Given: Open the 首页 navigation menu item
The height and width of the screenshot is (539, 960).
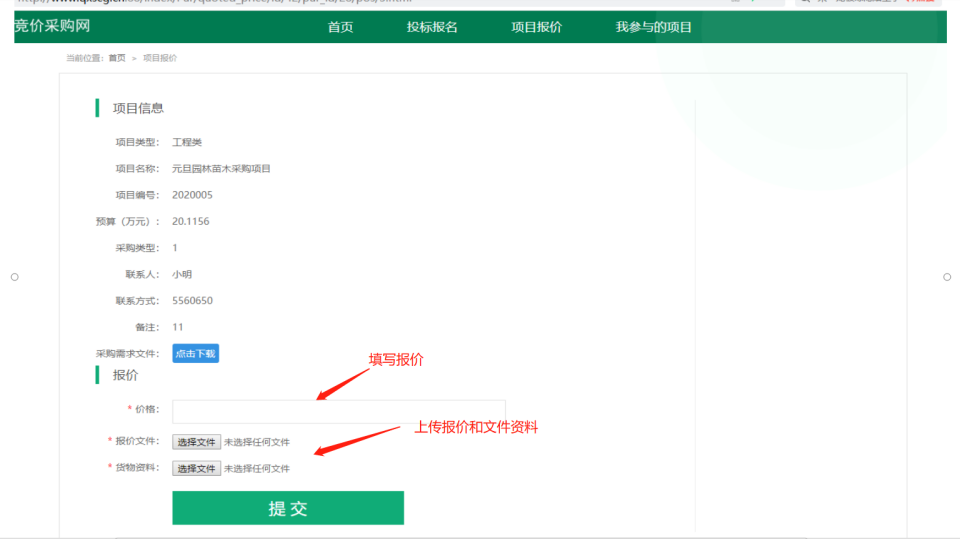Looking at the screenshot, I should [x=340, y=27].
